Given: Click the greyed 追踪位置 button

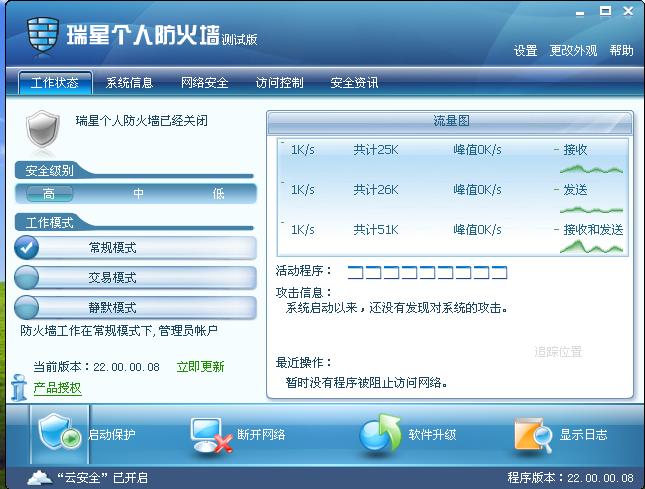Looking at the screenshot, I should (558, 352).
